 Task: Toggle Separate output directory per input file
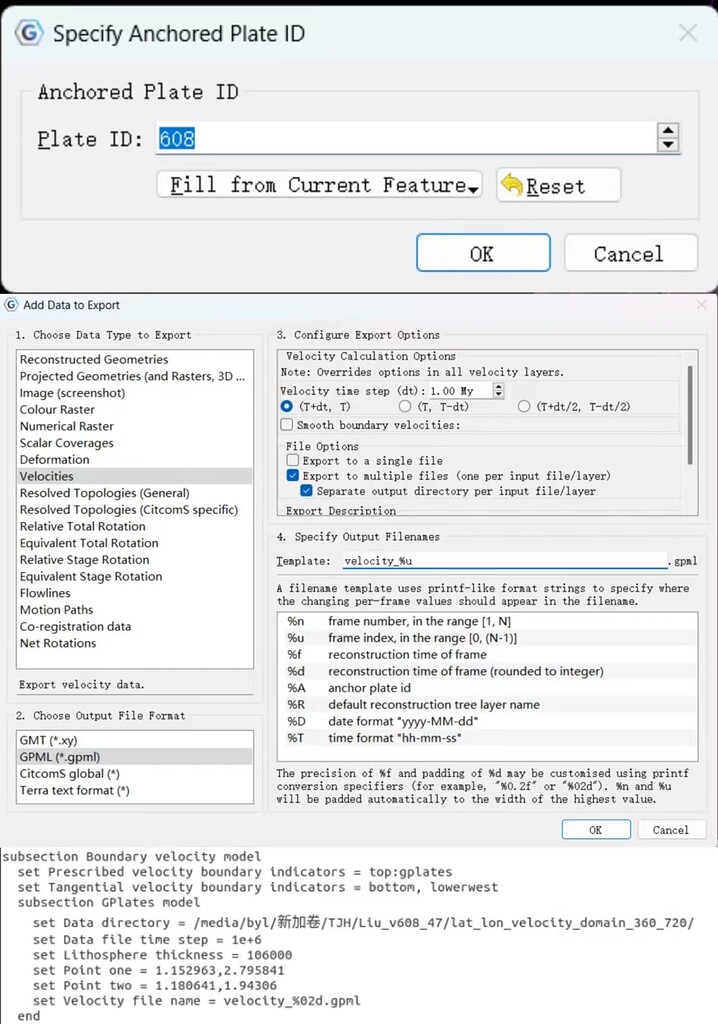[306, 490]
